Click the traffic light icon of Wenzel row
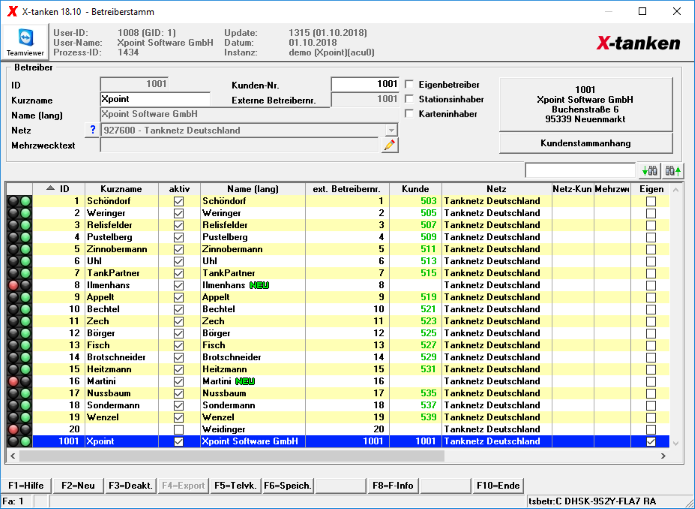 click(20, 417)
